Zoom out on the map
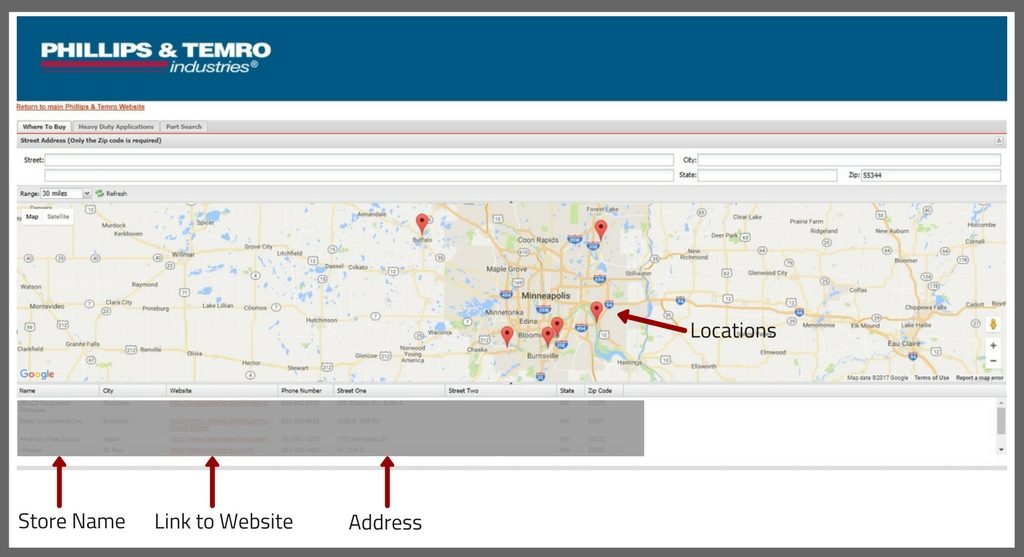Viewport: 1024px width, 557px height. tap(993, 360)
